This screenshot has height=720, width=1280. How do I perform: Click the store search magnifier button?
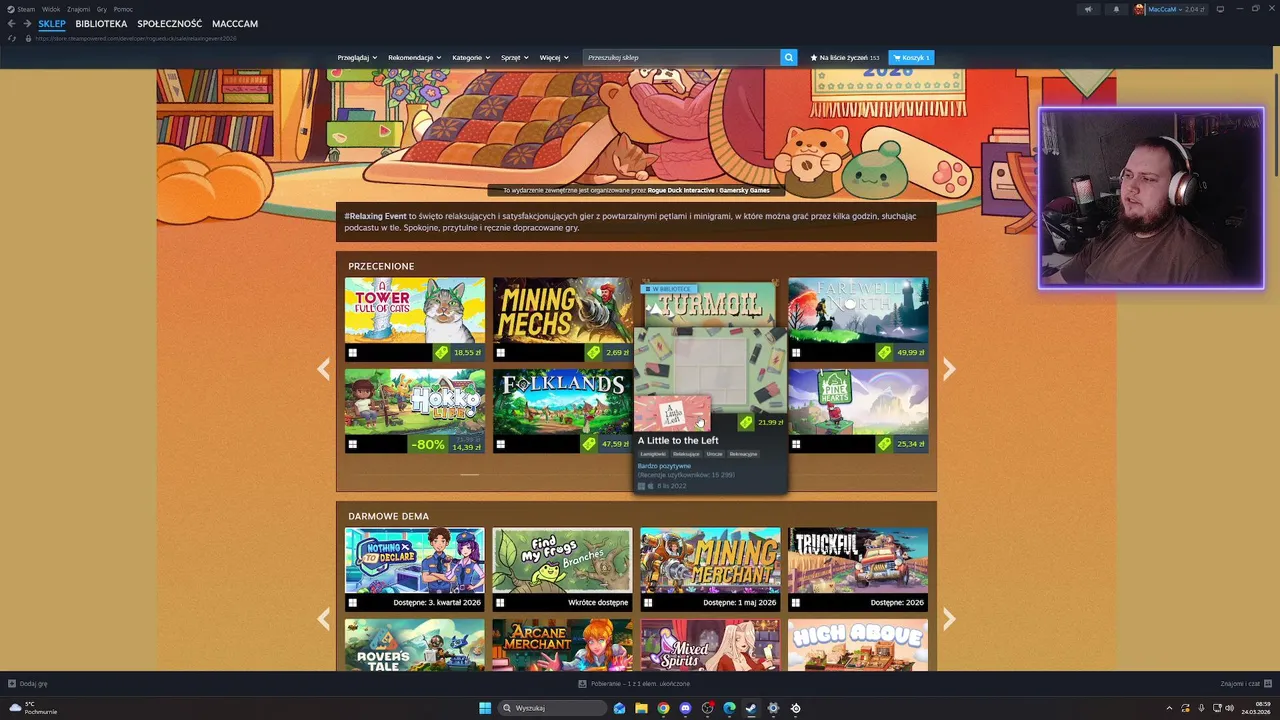coord(789,58)
